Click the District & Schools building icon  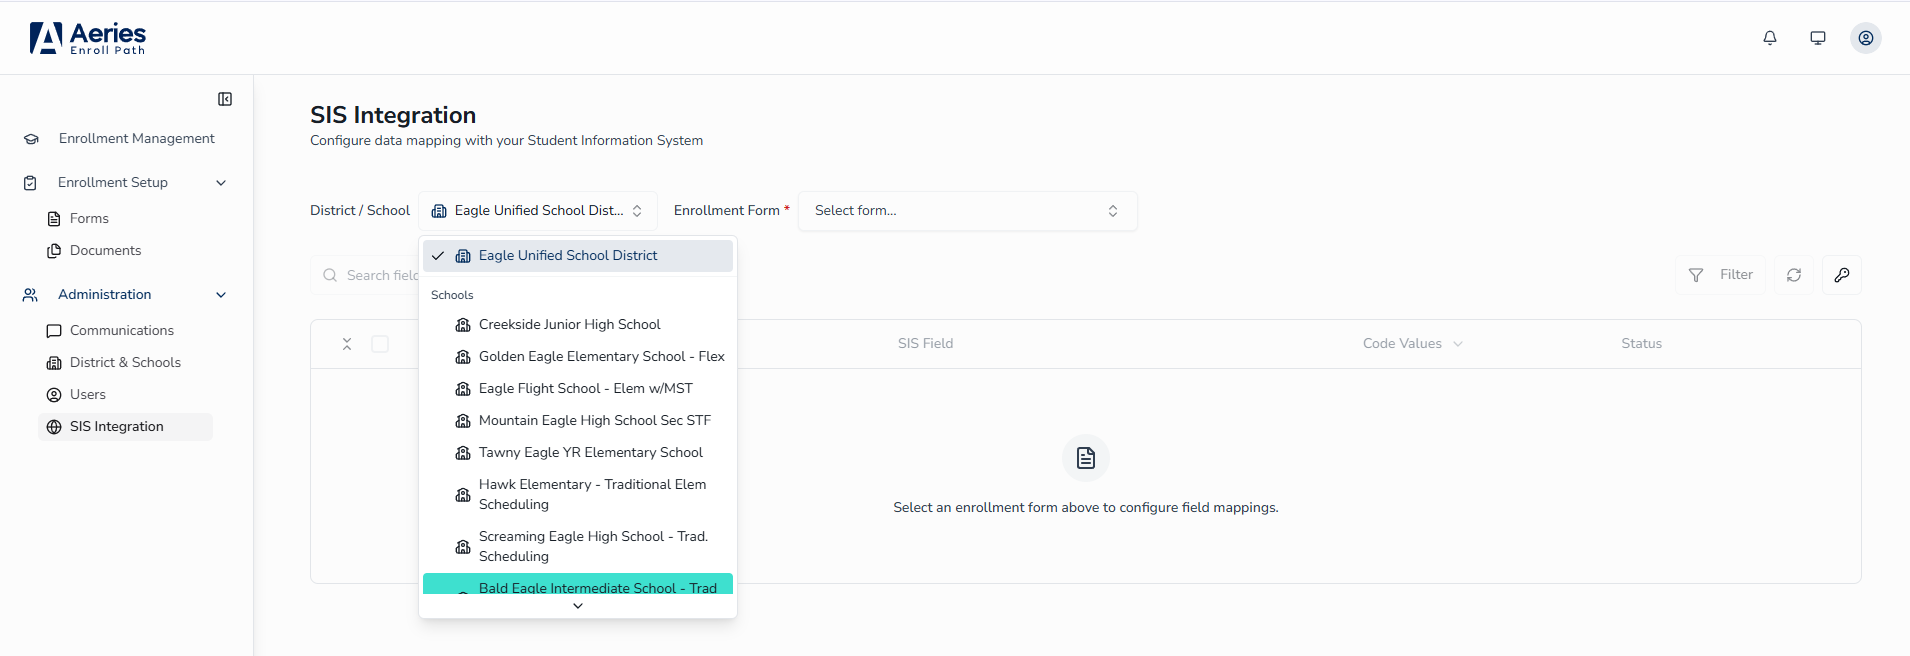click(x=54, y=363)
